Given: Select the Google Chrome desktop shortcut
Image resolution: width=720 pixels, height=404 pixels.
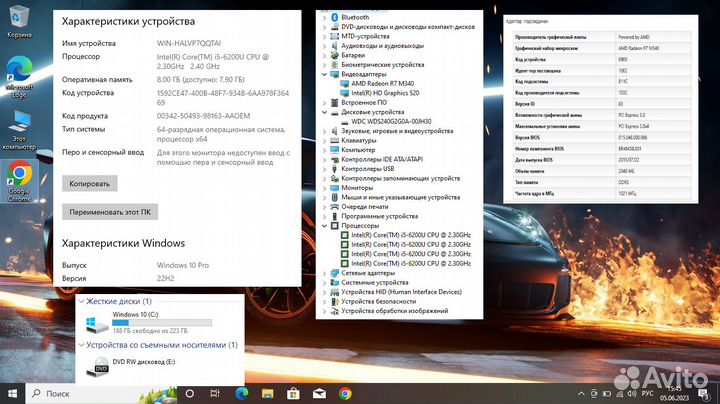Looking at the screenshot, I should coord(19,182).
